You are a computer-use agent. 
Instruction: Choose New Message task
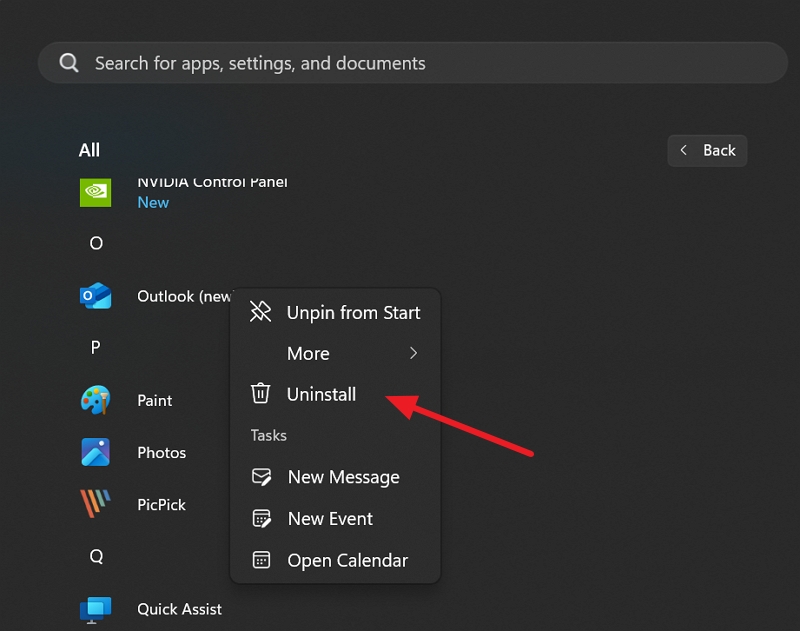(x=335, y=477)
